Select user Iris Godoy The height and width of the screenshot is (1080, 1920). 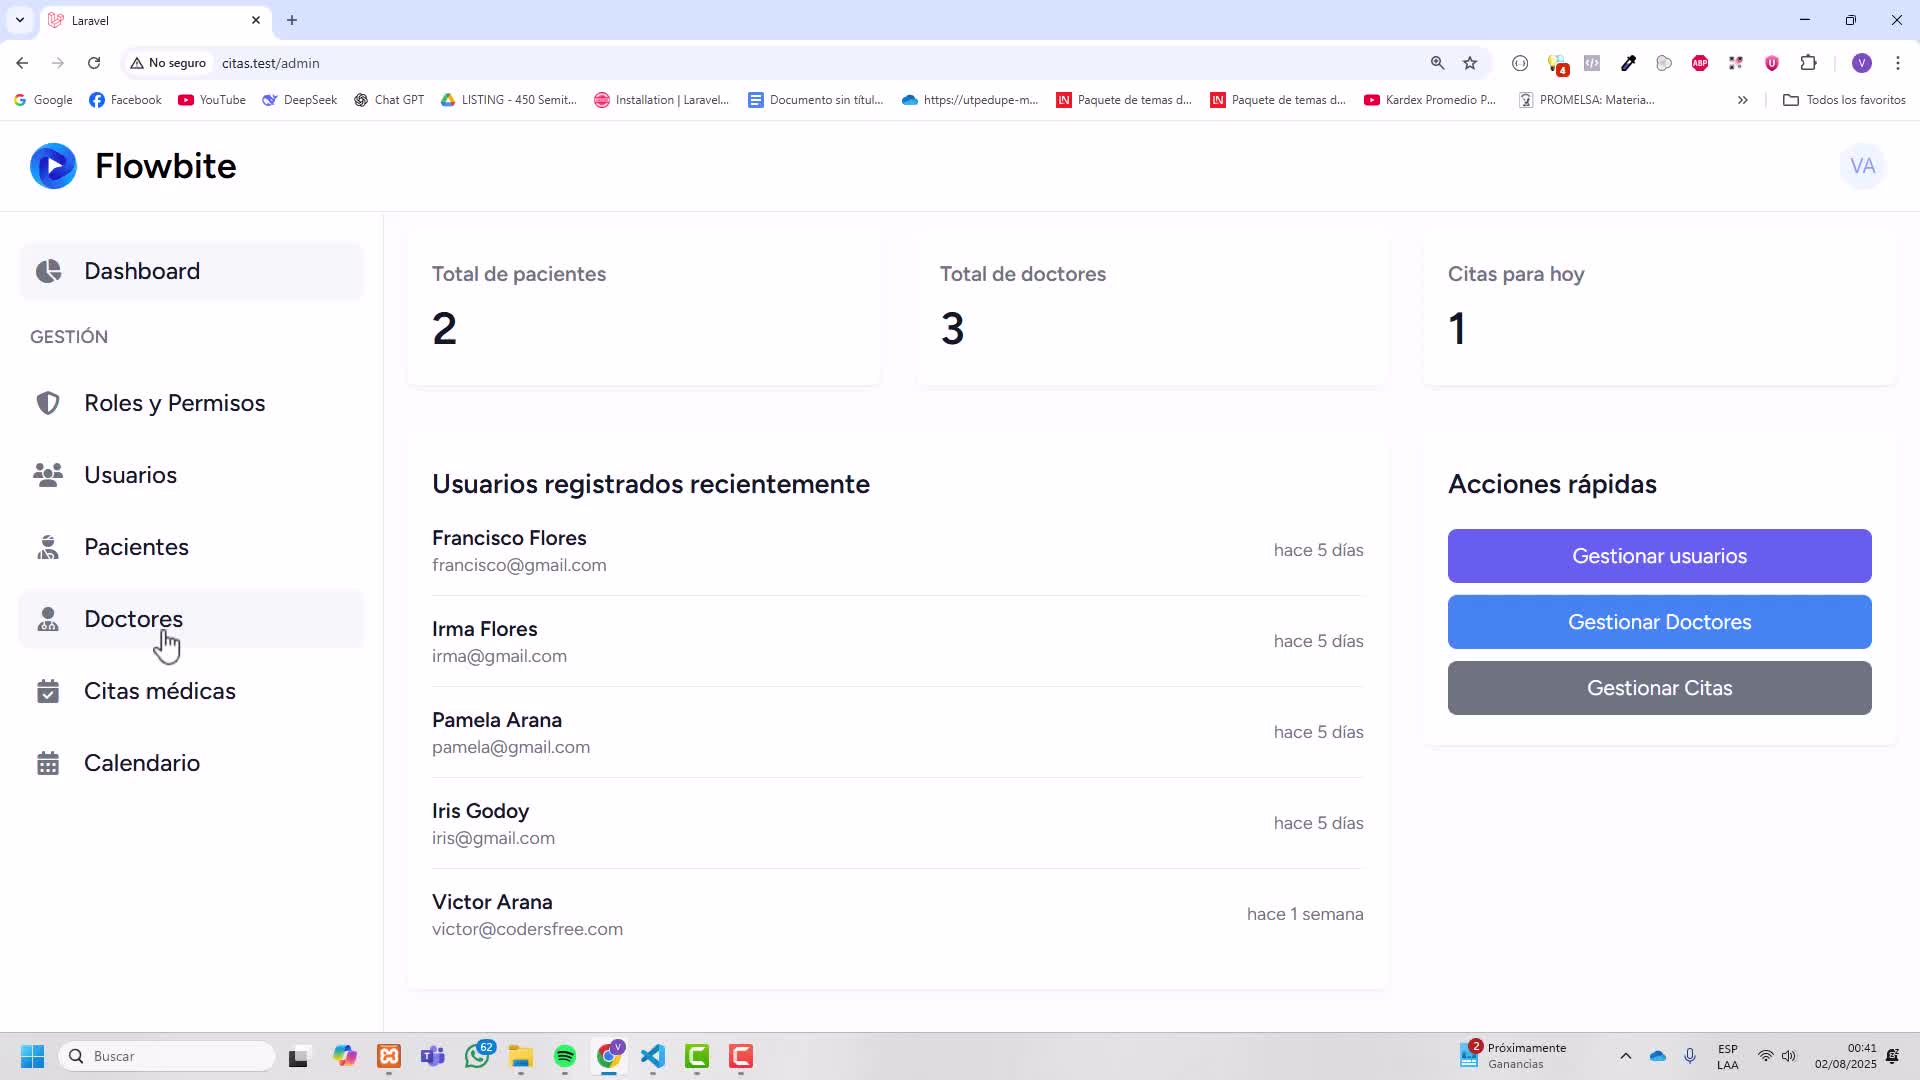point(480,811)
